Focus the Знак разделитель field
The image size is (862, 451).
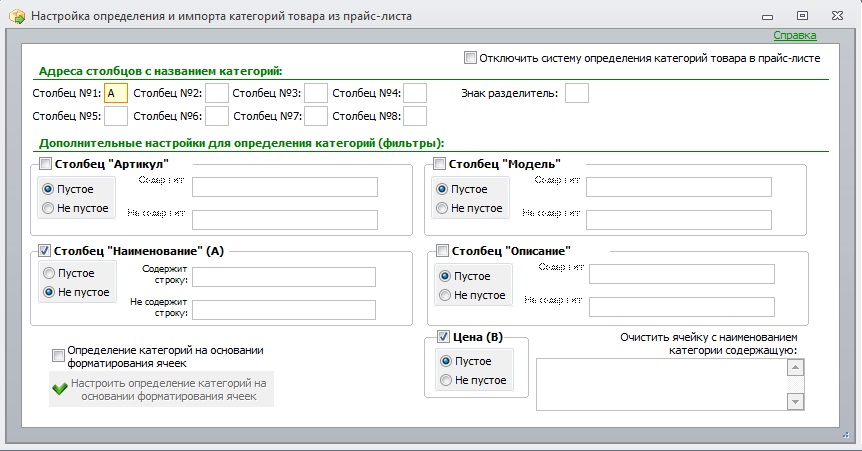tap(577, 93)
